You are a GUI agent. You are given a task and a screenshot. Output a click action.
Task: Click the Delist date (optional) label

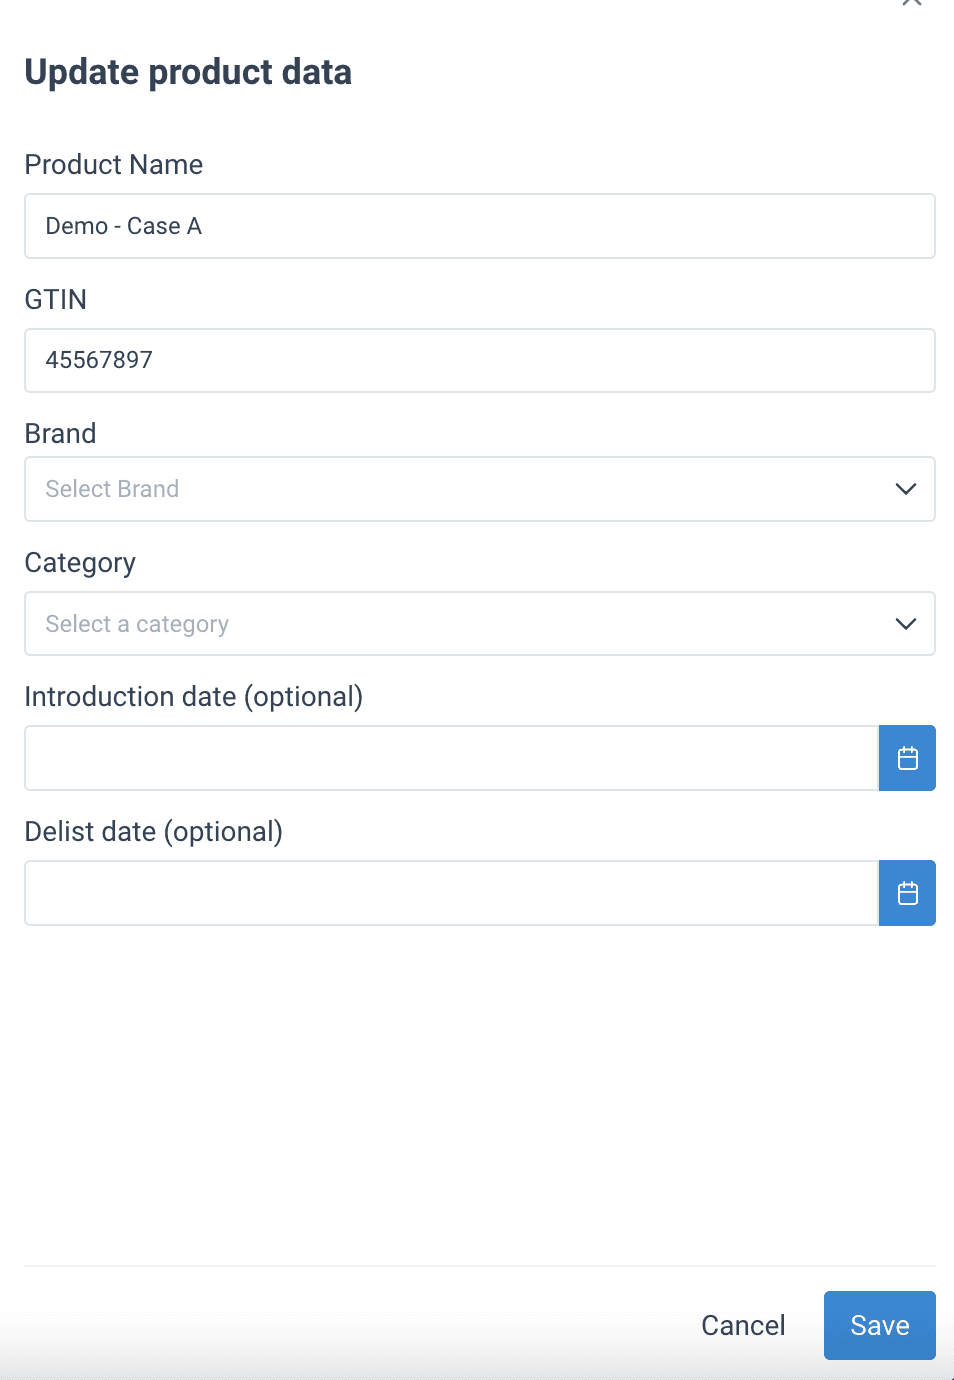coord(153,832)
